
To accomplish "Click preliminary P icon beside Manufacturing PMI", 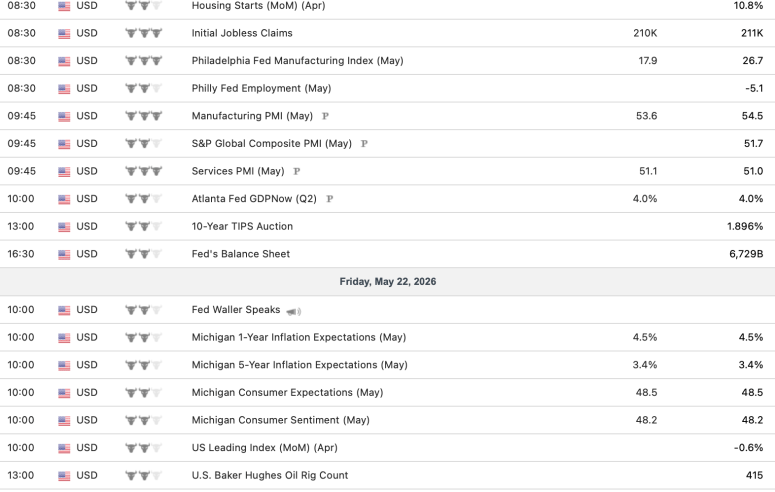I will point(325,116).
